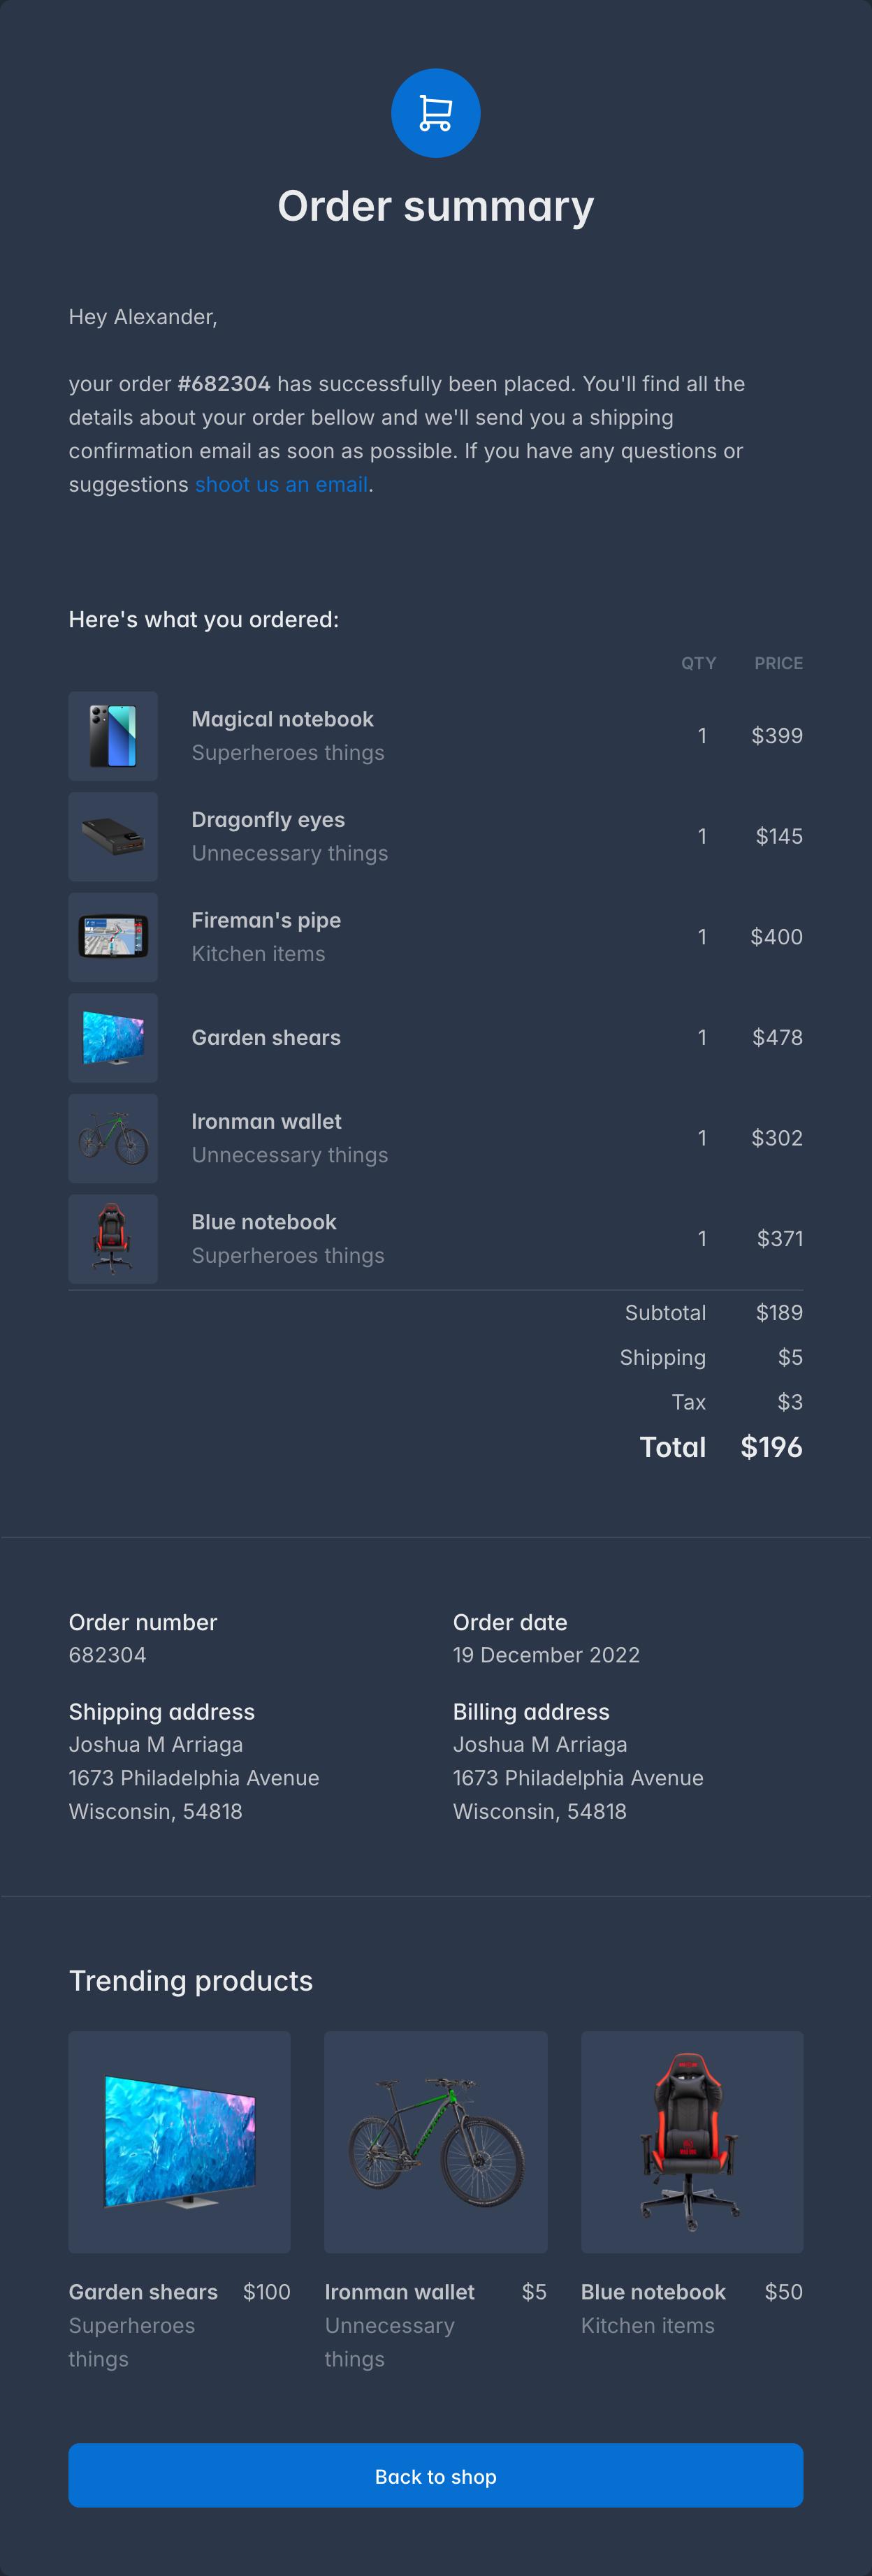The height and width of the screenshot is (2576, 872).
Task: Click trending Blue notebook title priced $50
Action: 653,2292
